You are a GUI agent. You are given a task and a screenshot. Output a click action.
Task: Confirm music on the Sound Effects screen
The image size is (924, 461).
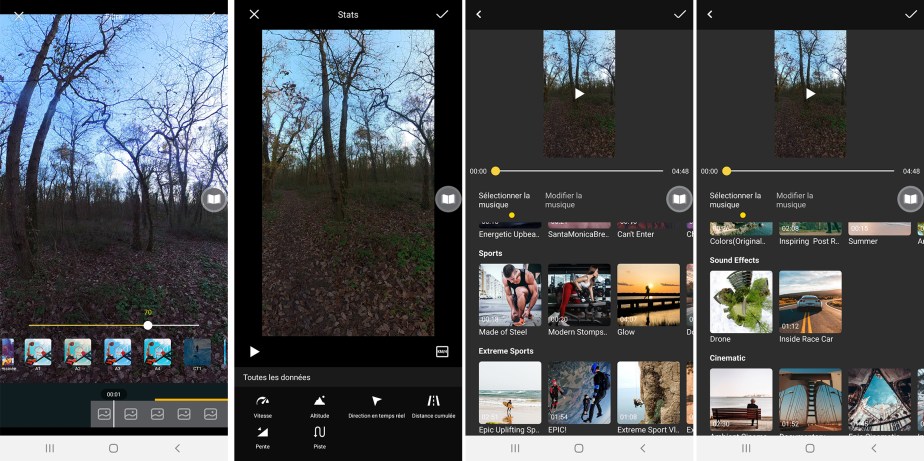click(x=910, y=14)
